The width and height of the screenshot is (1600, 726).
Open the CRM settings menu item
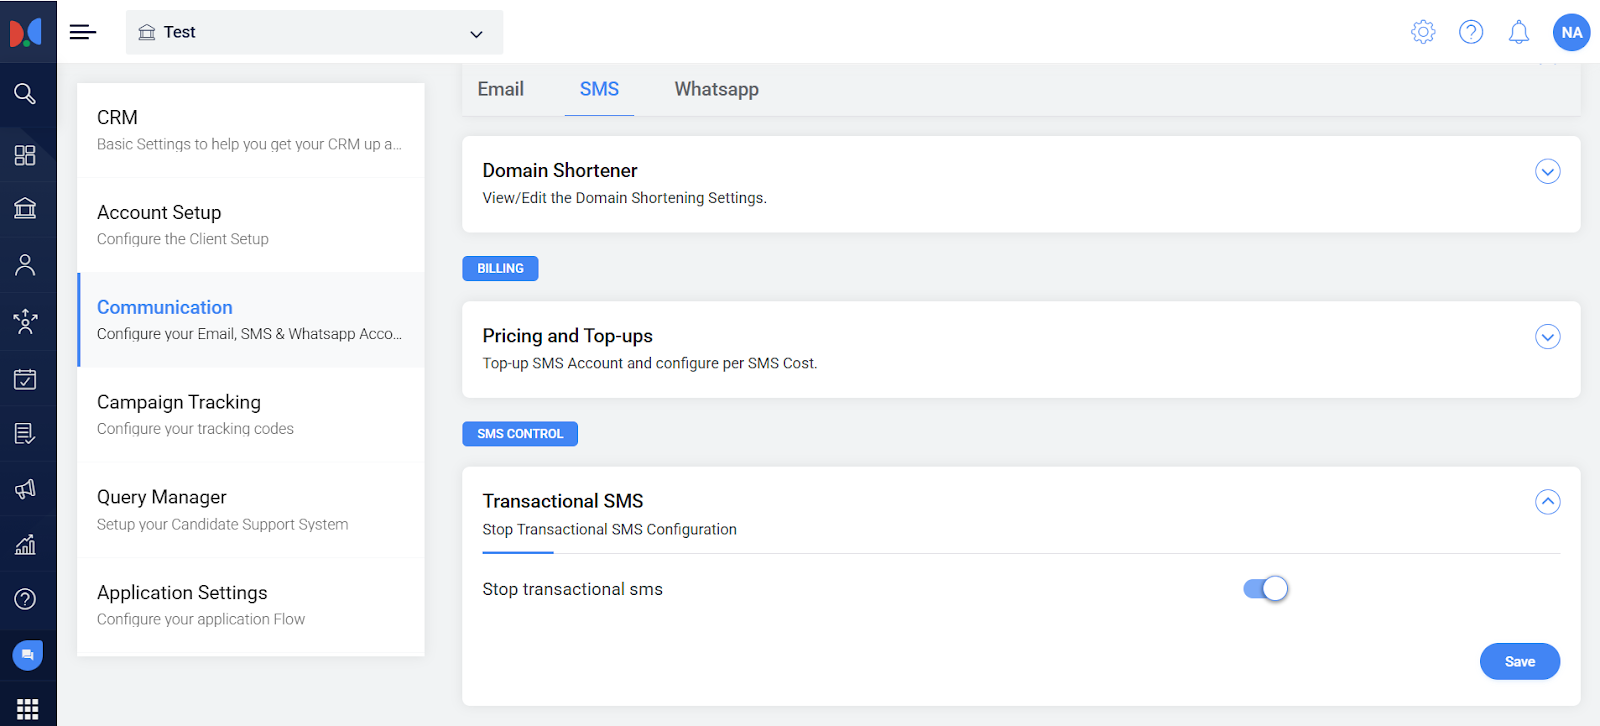point(251,130)
